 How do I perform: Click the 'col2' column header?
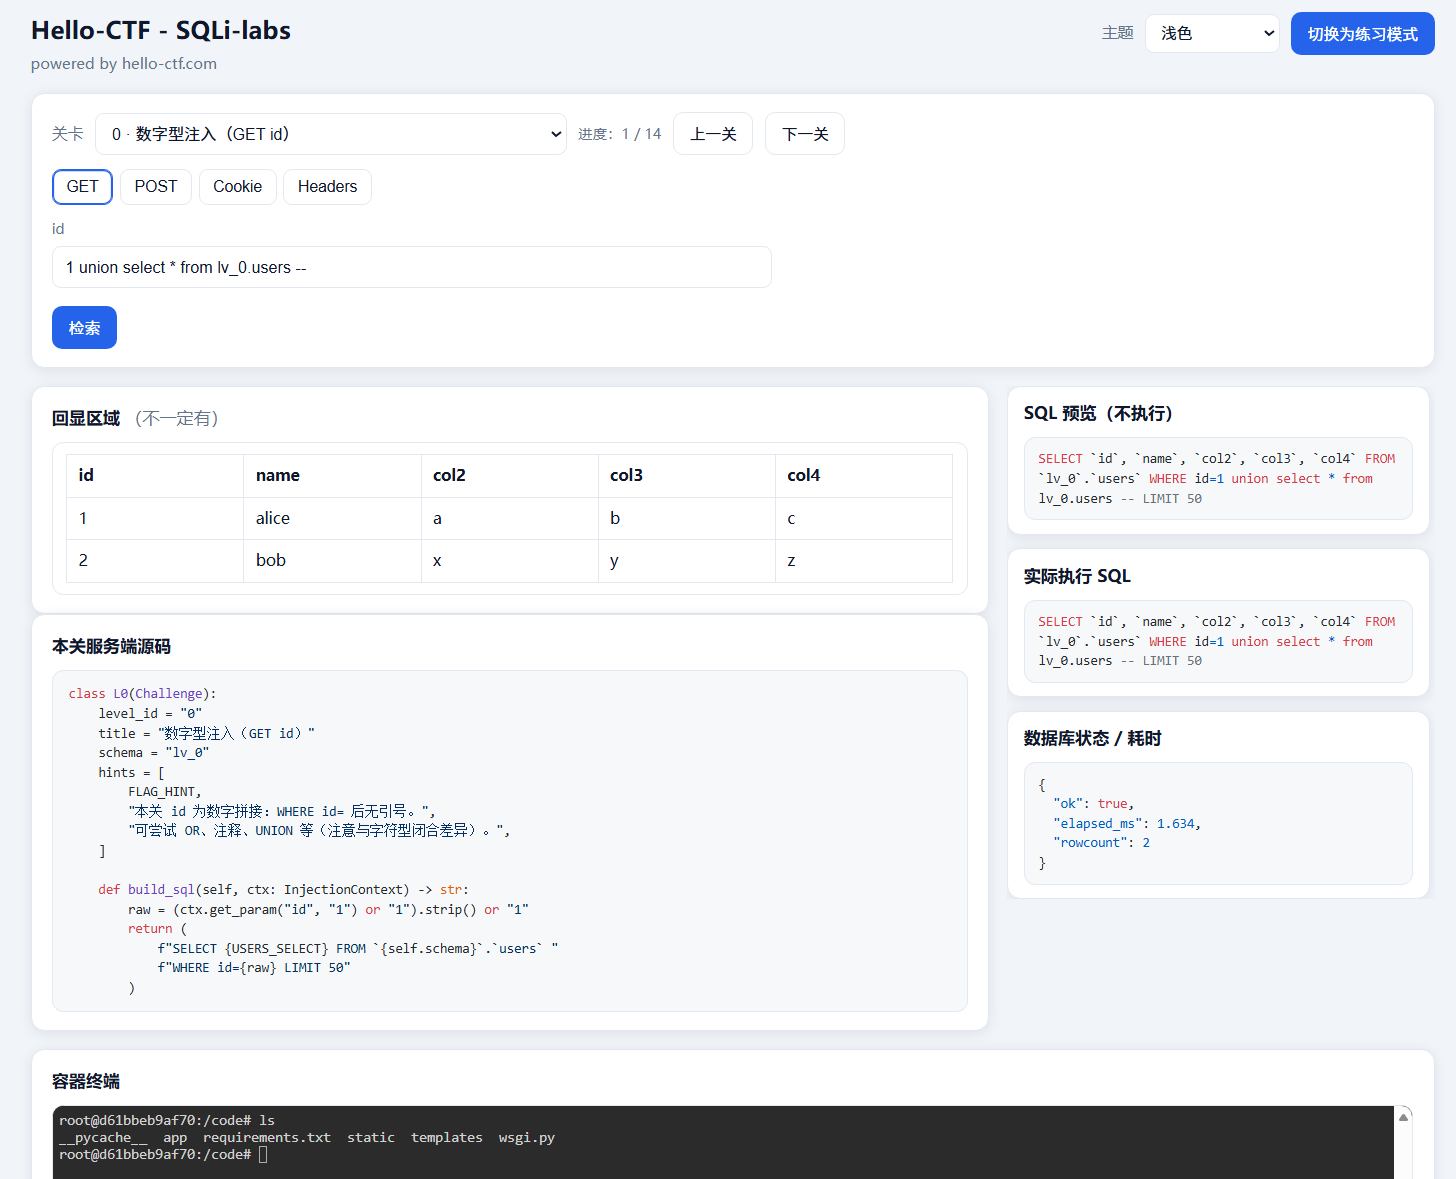click(x=509, y=476)
